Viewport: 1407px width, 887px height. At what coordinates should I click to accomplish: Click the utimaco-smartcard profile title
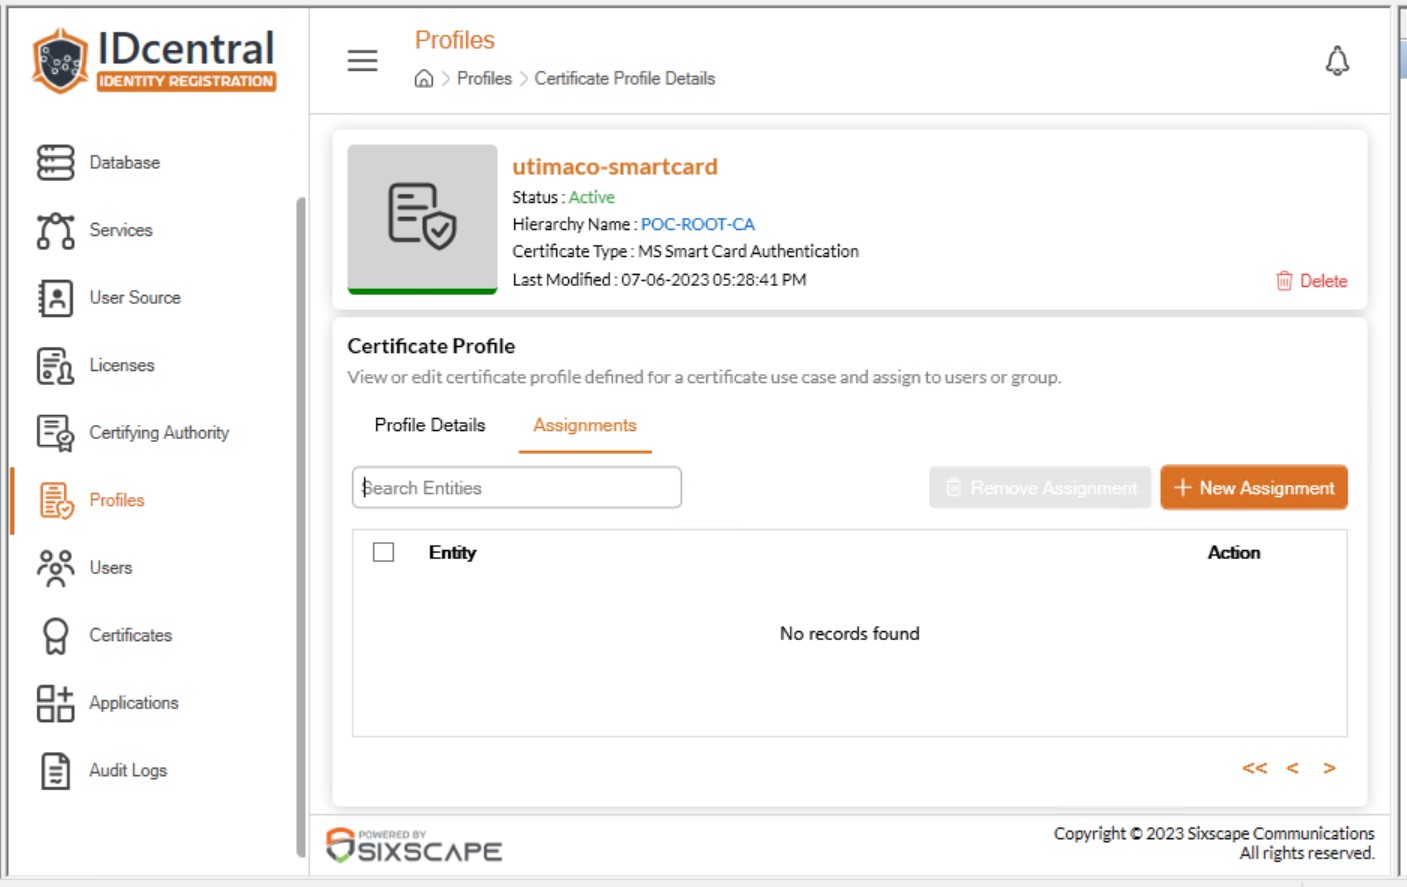(x=615, y=167)
